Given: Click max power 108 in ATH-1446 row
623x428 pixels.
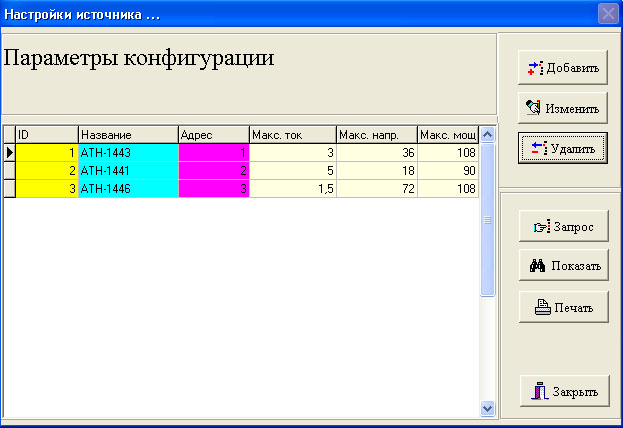Looking at the screenshot, I should coord(448,188).
